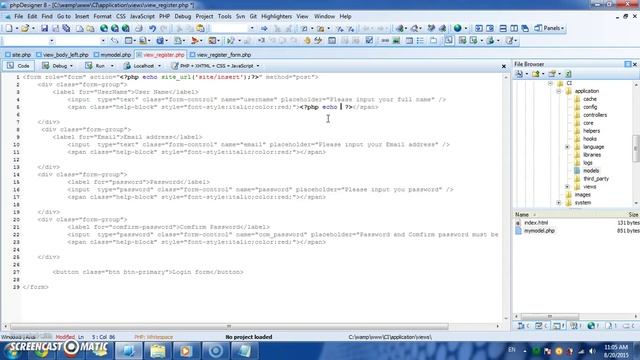Image resolution: width=640 pixels, height=360 pixels.
Task: Open the Project menu
Action: click(204, 16)
